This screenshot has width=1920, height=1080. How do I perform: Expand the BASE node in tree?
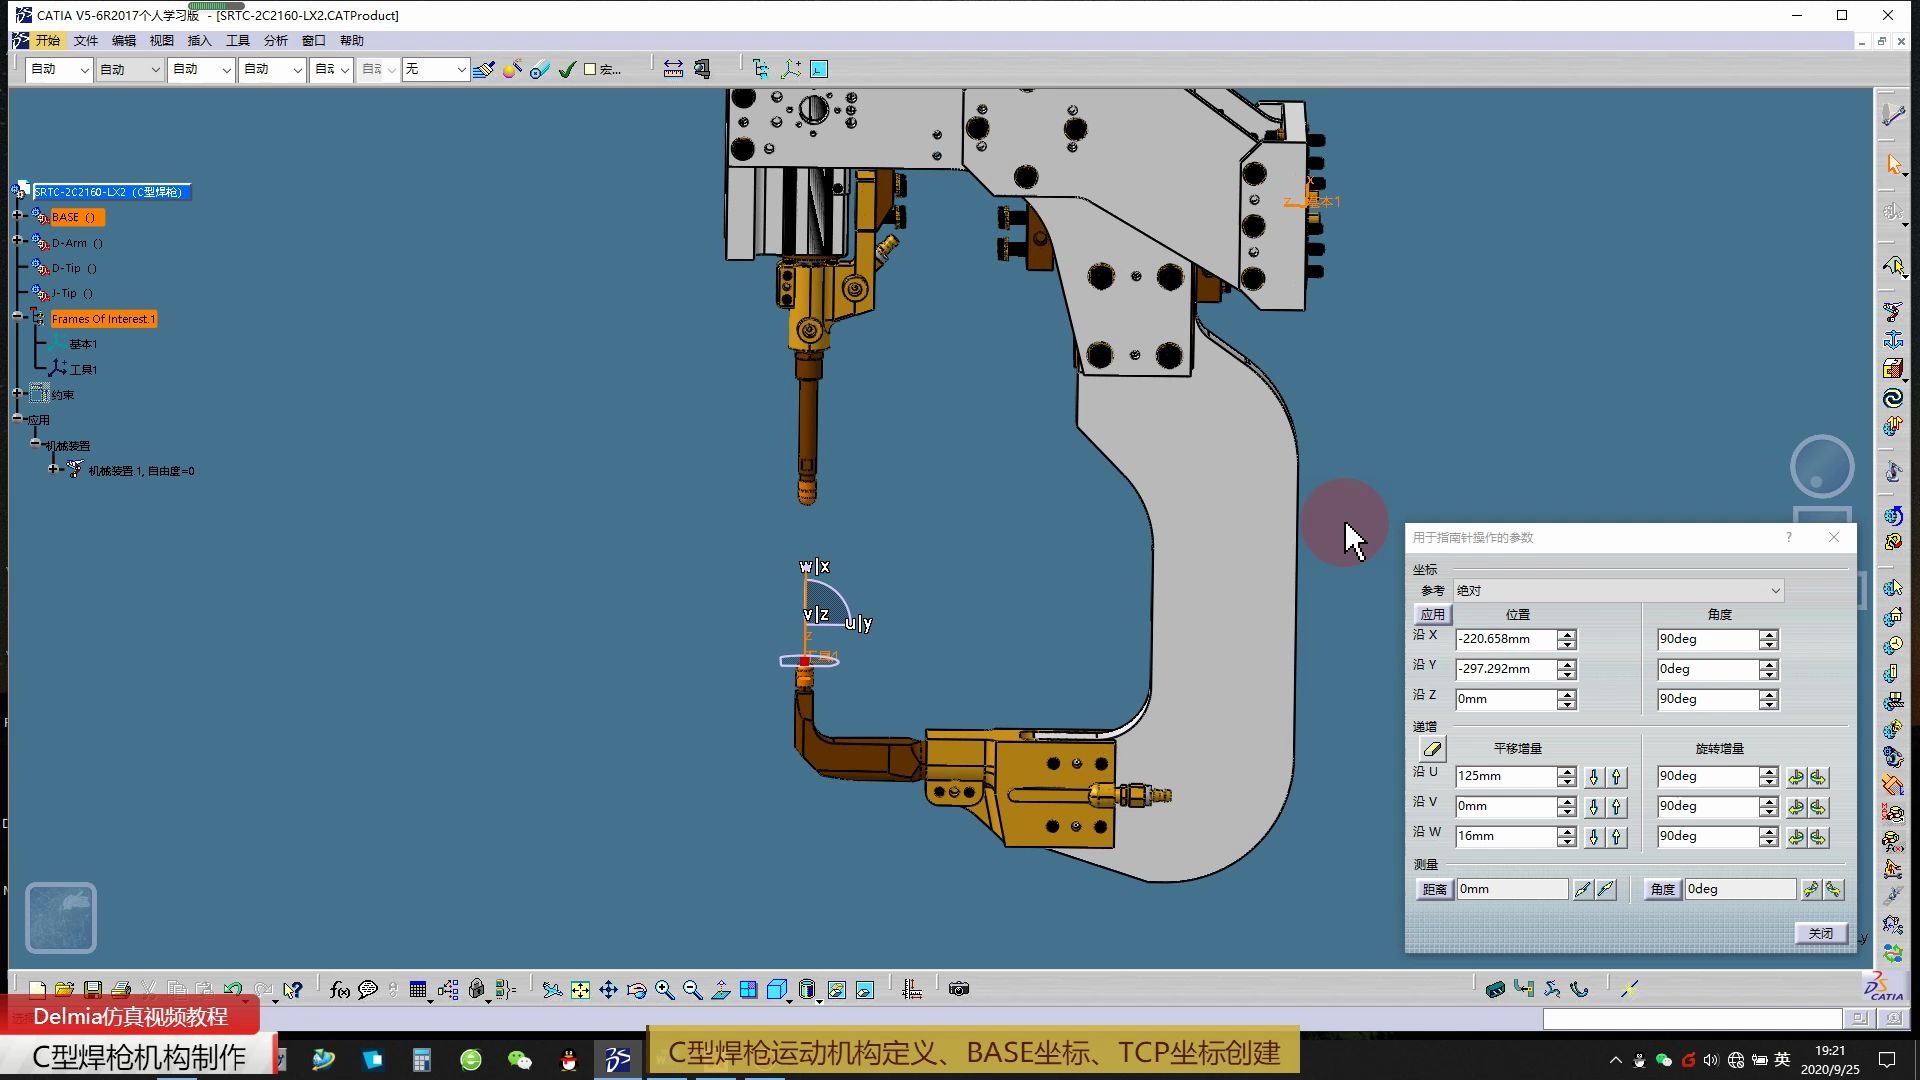pyautogui.click(x=17, y=216)
